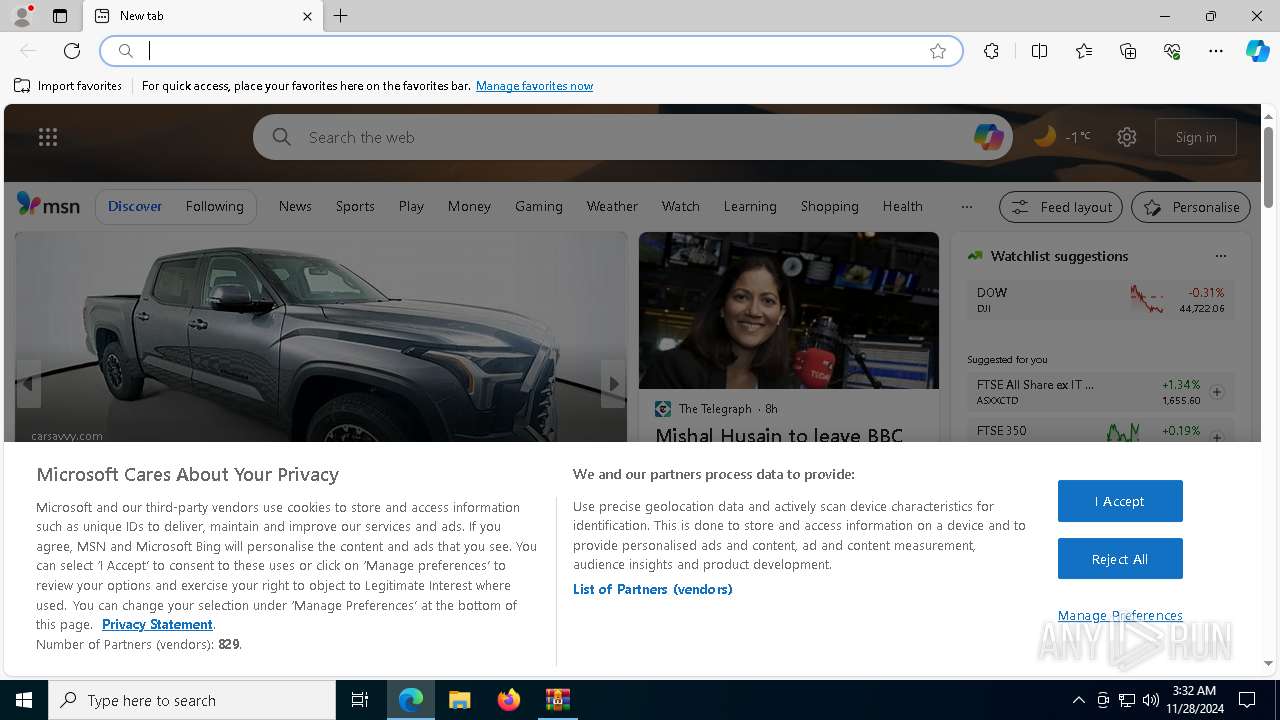This screenshot has height=720, width=1280.
Task: Open the Gaming category
Action: (x=539, y=206)
